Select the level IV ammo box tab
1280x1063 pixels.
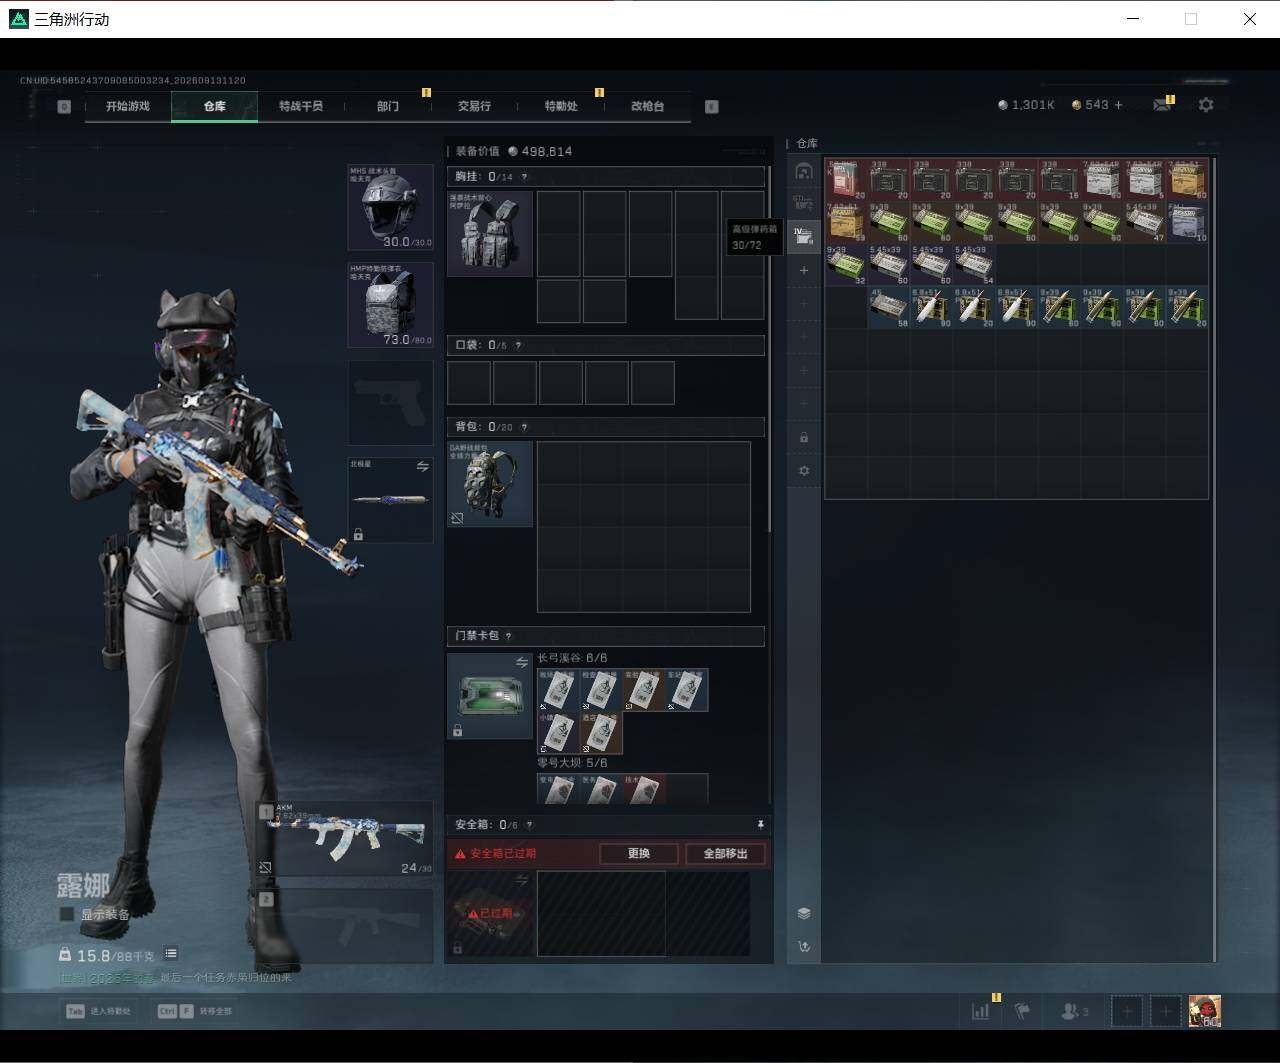point(804,236)
